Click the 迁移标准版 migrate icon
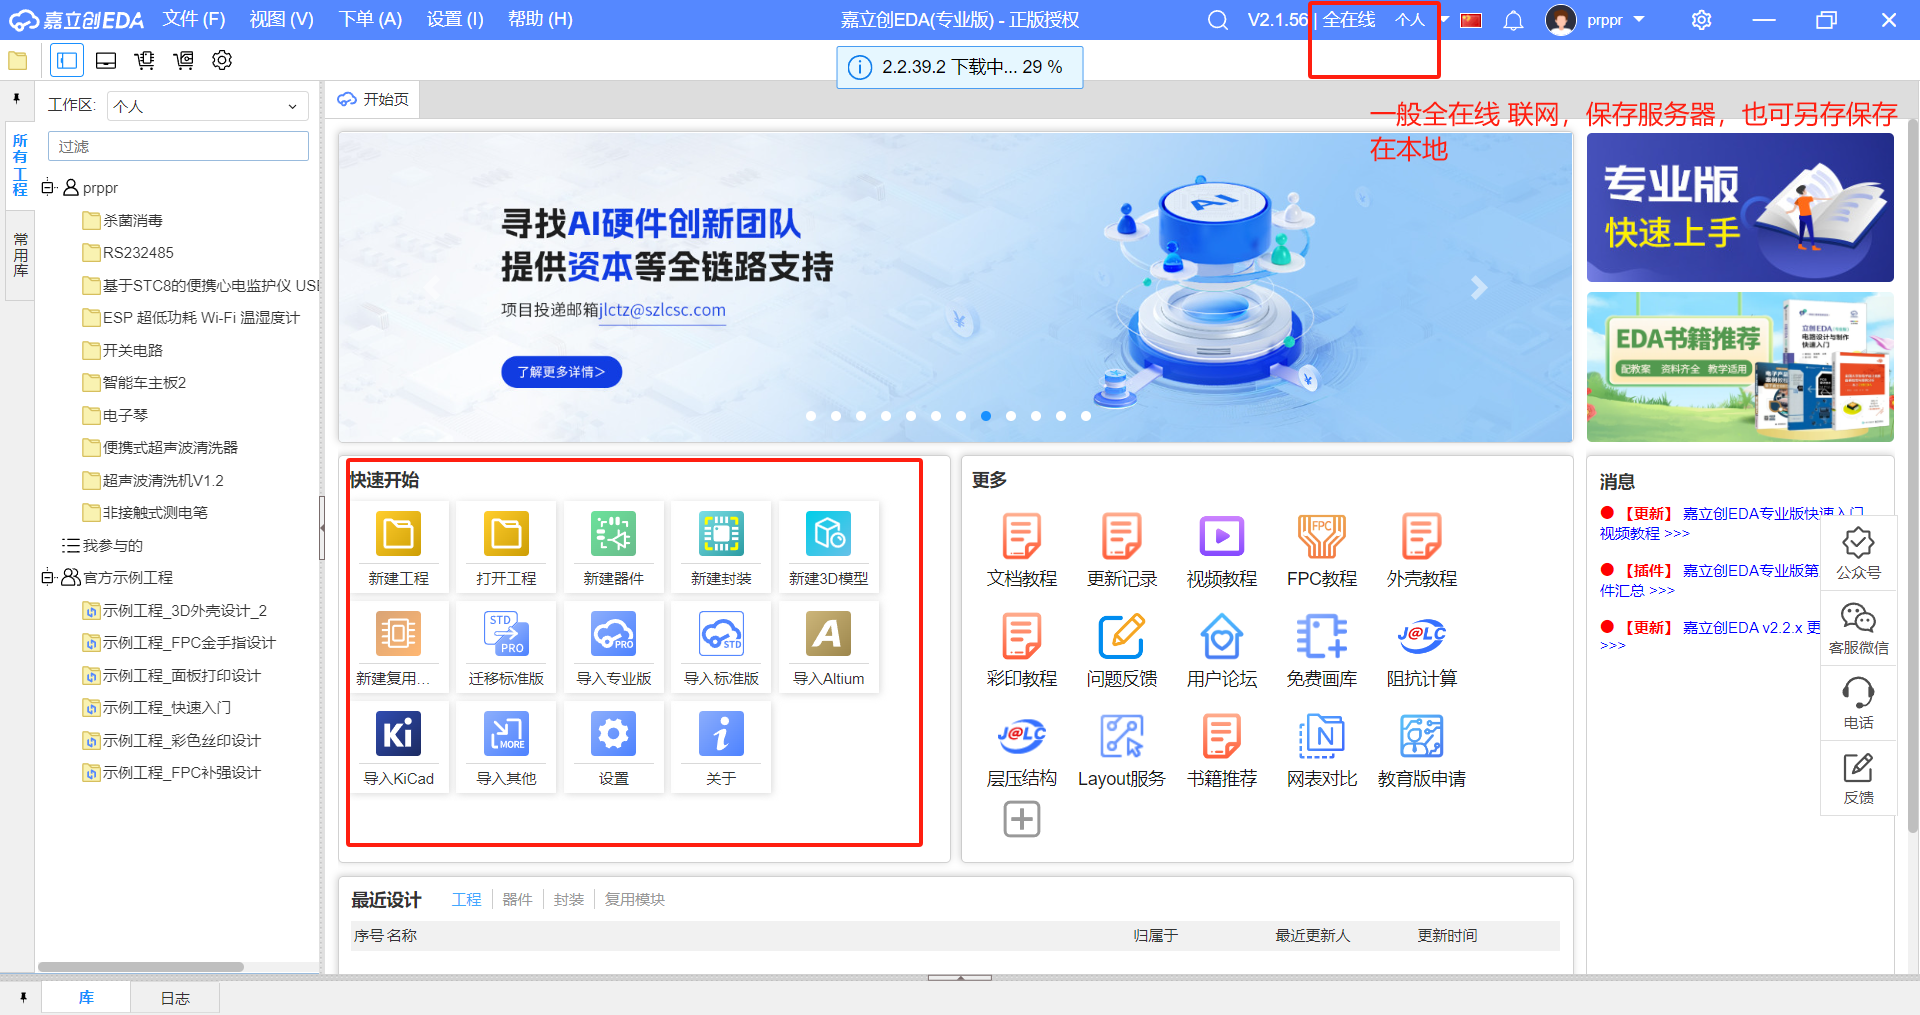 [x=506, y=634]
